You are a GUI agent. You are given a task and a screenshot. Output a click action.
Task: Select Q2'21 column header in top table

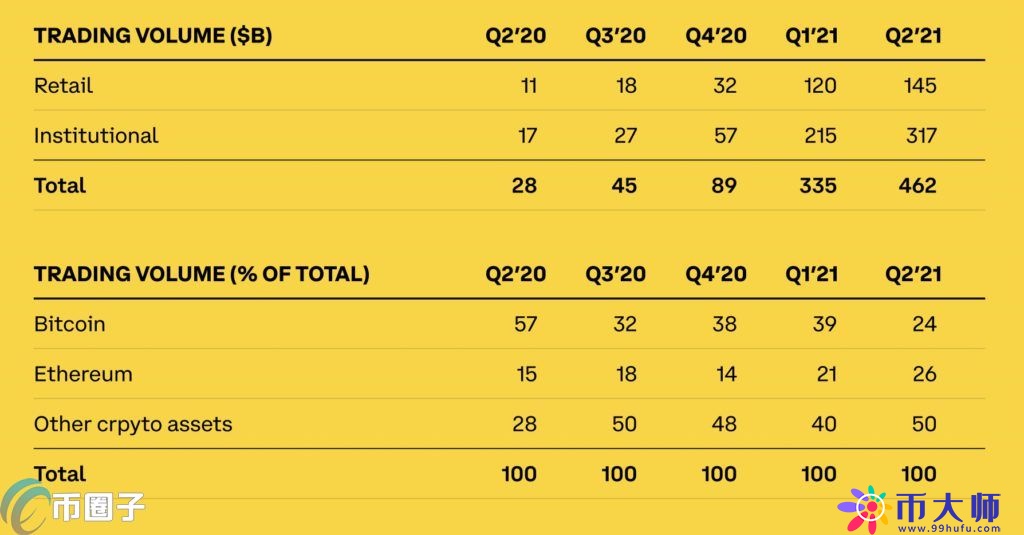(913, 35)
